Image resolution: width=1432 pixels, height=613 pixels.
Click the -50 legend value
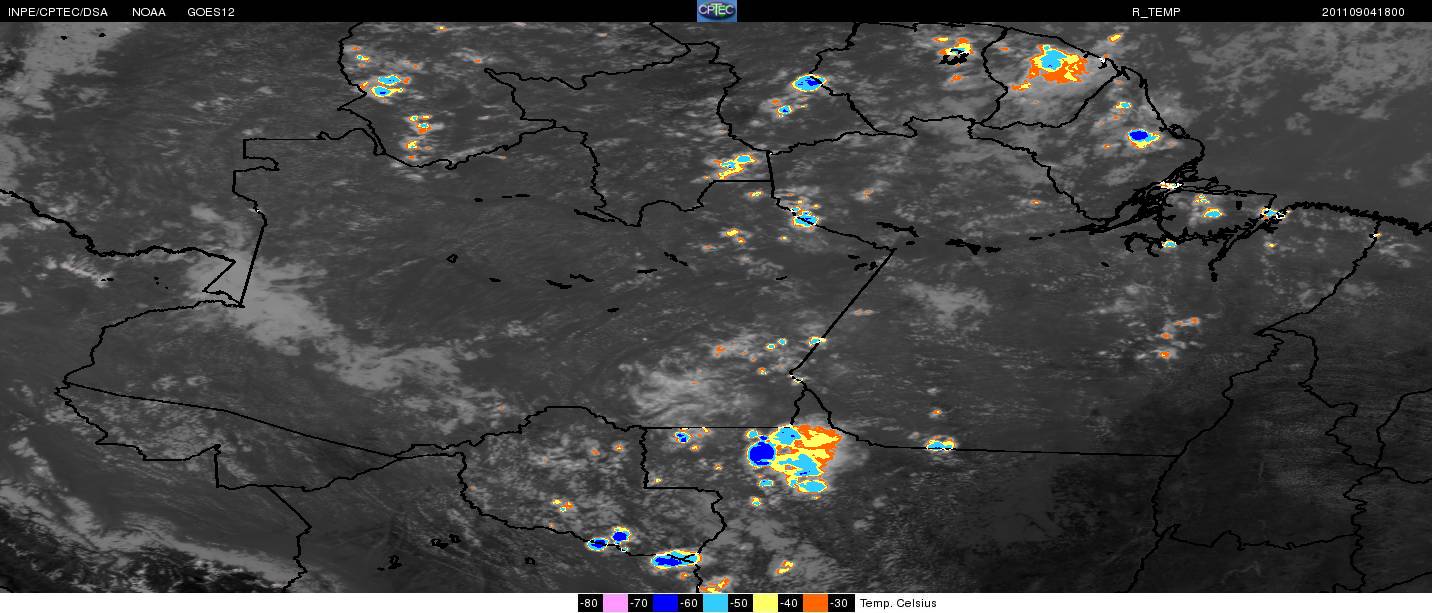(x=740, y=603)
